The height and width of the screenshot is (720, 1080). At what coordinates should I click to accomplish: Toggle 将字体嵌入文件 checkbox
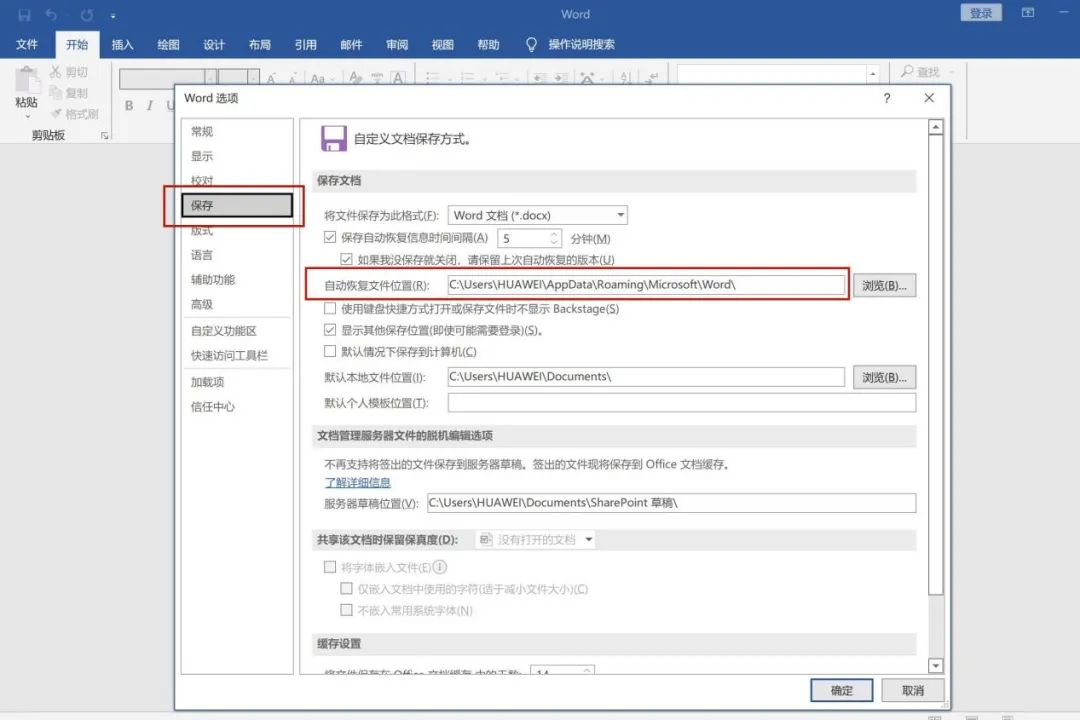(330, 566)
